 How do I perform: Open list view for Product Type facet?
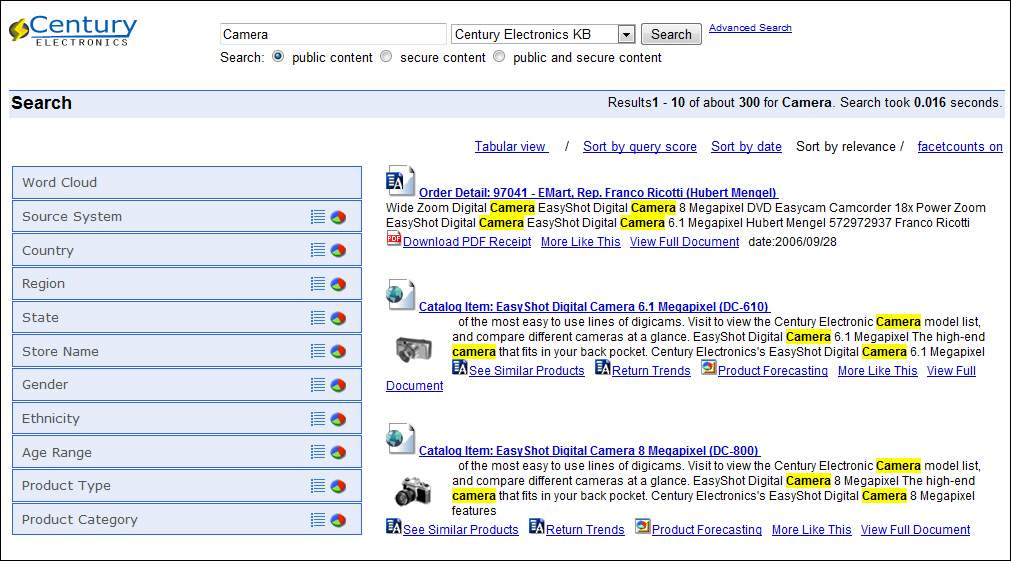(318, 486)
